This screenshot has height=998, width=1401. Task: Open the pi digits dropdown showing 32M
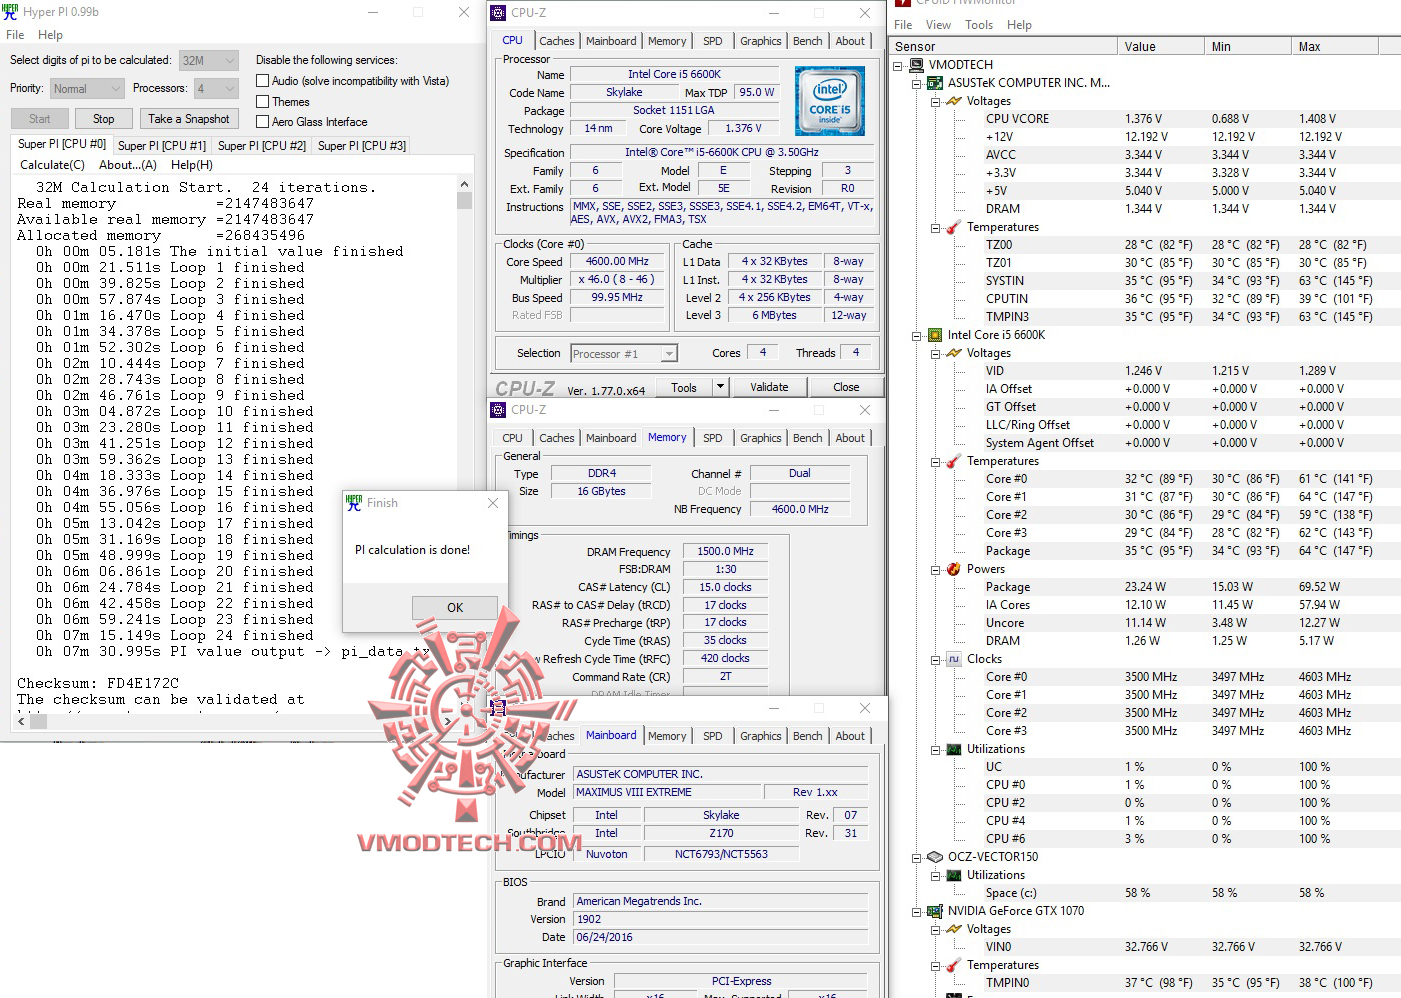pyautogui.click(x=209, y=61)
